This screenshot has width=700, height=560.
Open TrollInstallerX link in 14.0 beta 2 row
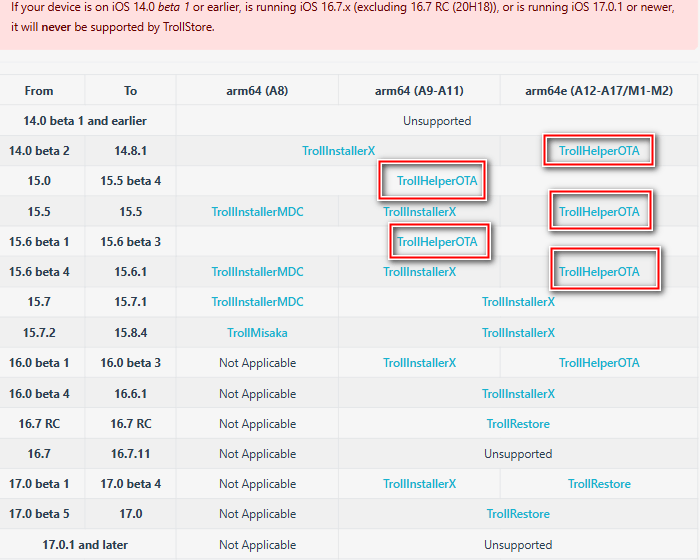tap(338, 151)
